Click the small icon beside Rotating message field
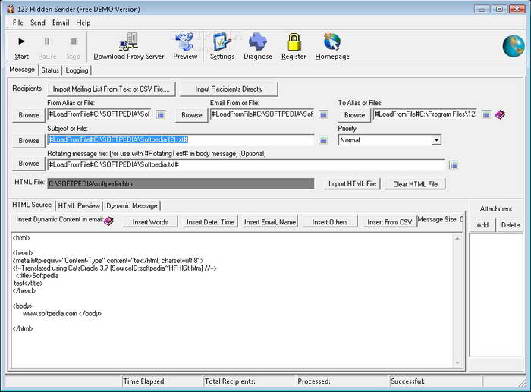 [x=454, y=165]
